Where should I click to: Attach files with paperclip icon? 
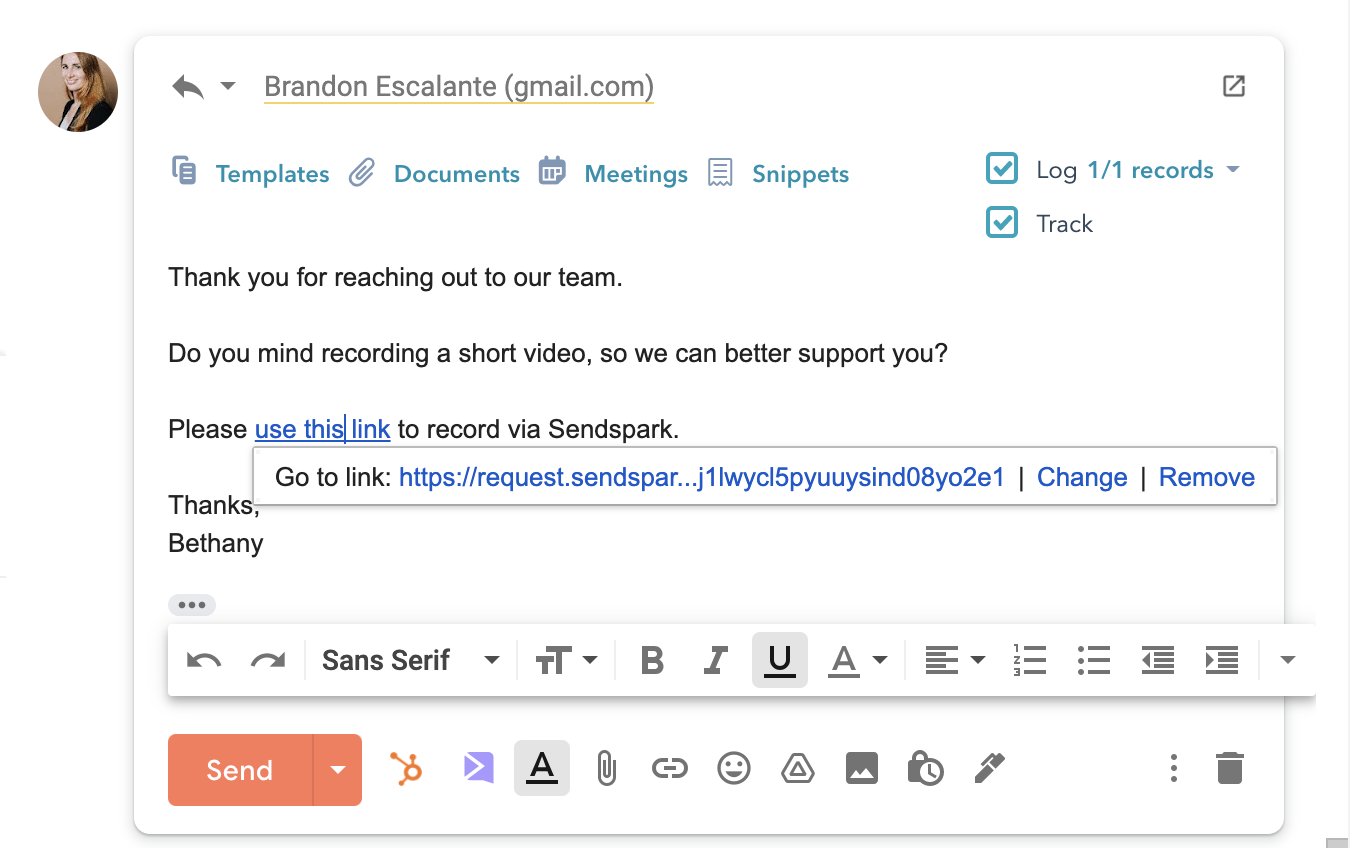pyautogui.click(x=606, y=769)
